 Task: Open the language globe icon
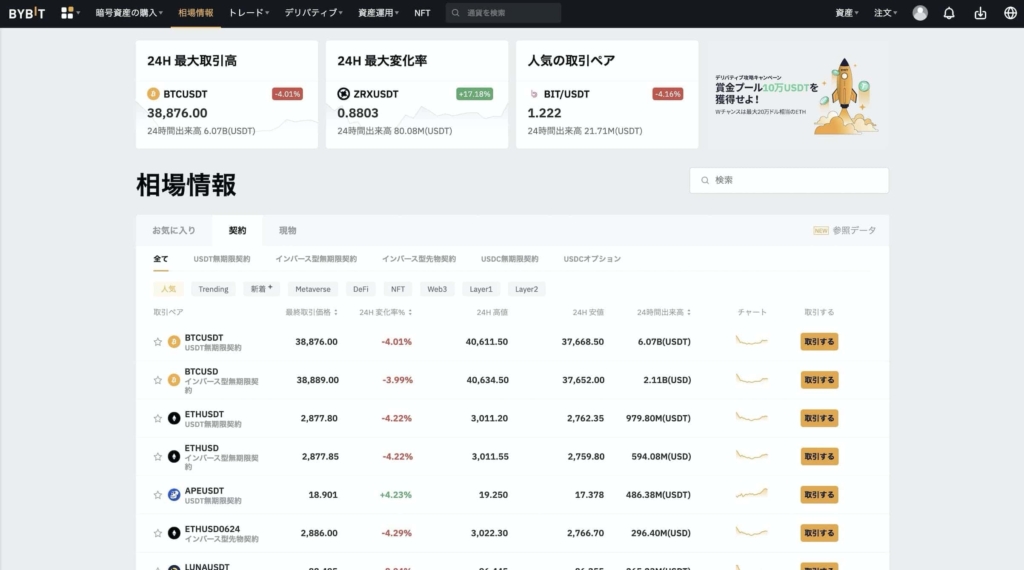click(1010, 13)
